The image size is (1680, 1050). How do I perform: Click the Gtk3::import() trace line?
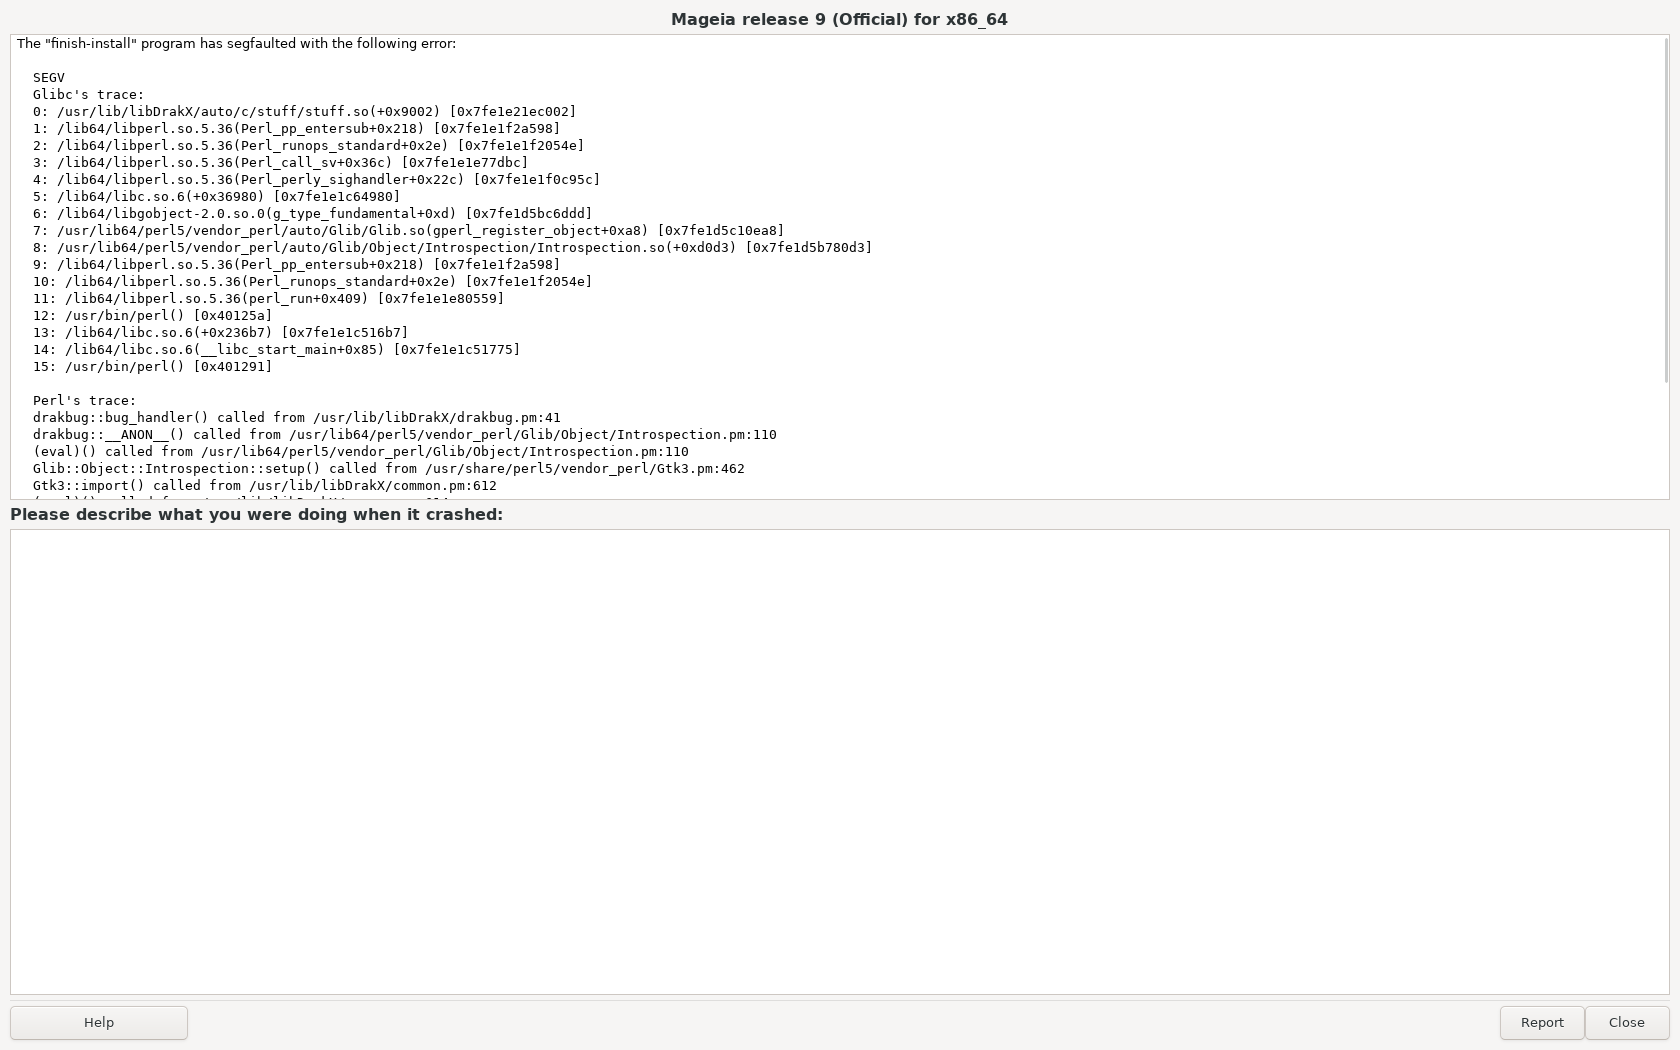pos(264,485)
